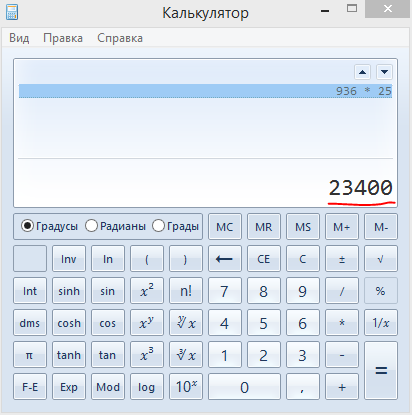Open the Справка menu
Viewport: 412px width, 415px height.
coord(120,38)
